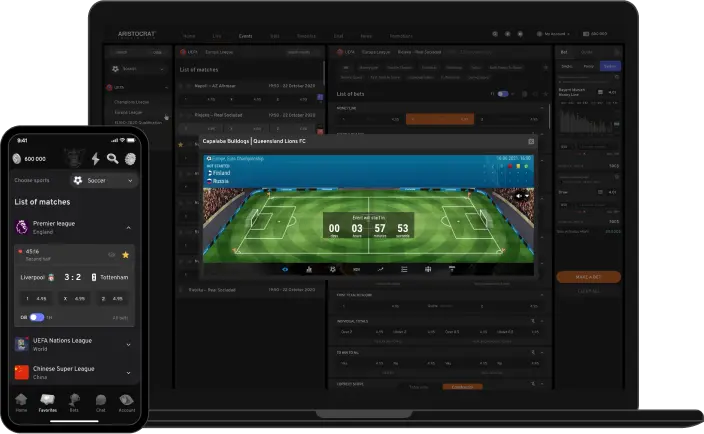
Task: Click the bar chart statistics icon in tracker toolbar
Action: coord(309,269)
